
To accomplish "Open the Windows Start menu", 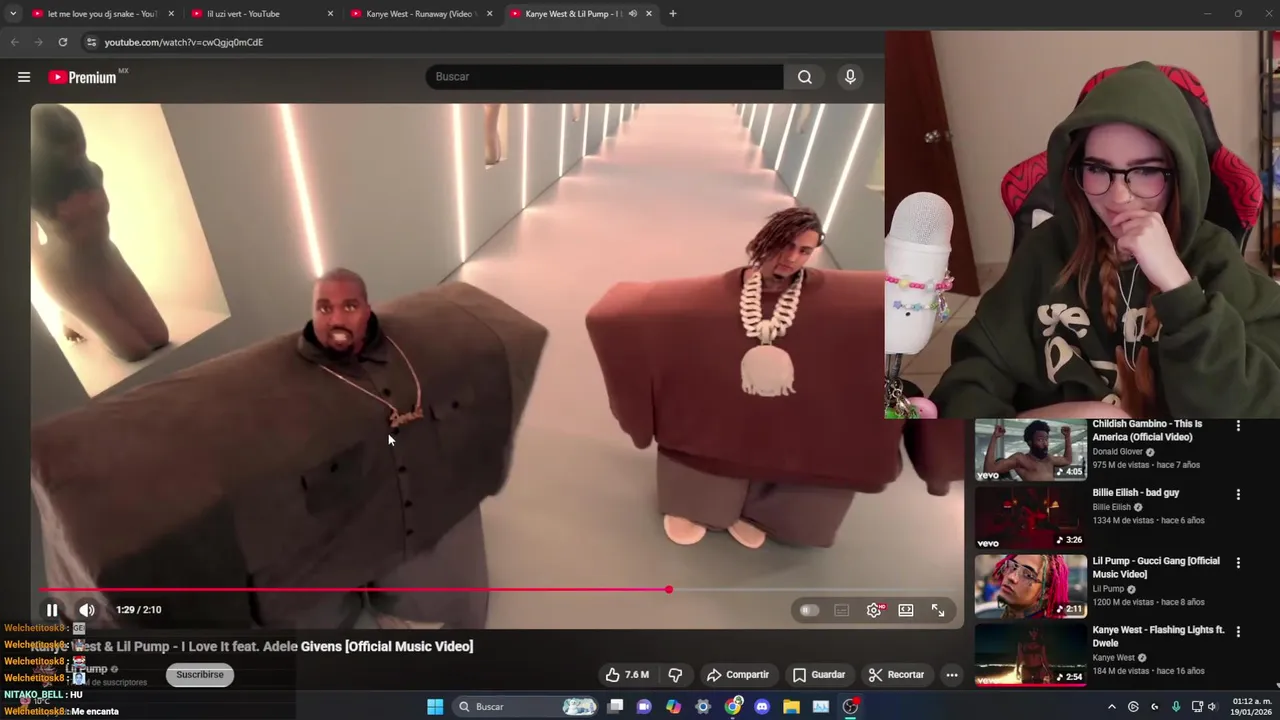I will [435, 707].
